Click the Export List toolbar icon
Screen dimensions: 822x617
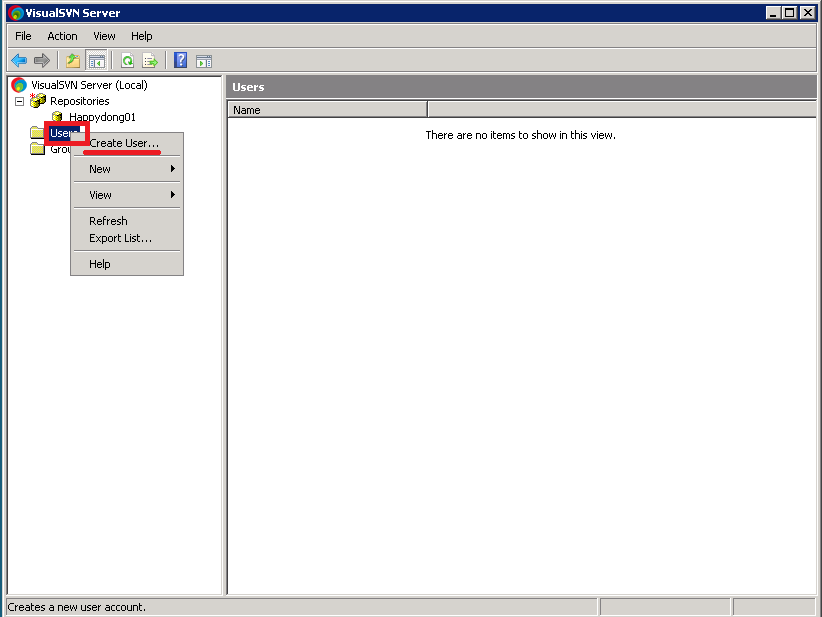(x=150, y=60)
